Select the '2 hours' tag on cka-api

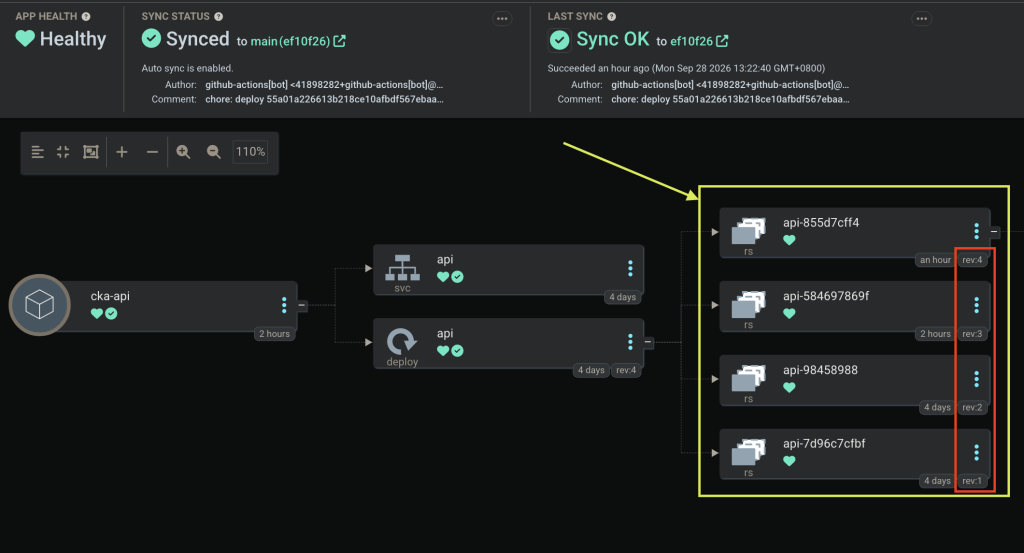click(x=274, y=334)
